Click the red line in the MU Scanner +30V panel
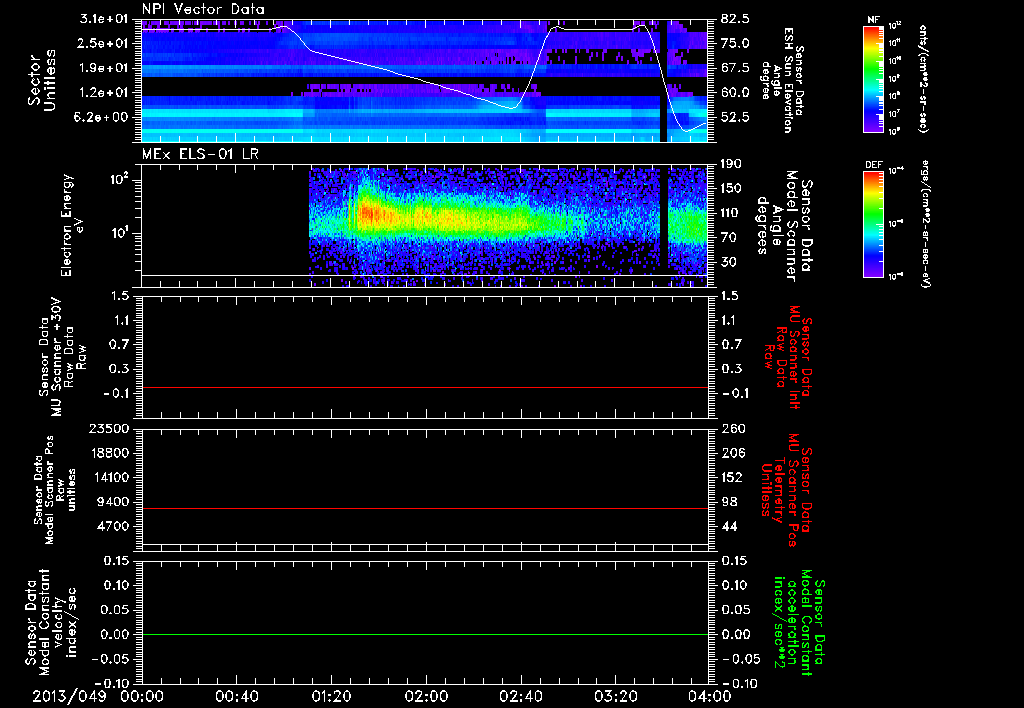 pos(425,387)
